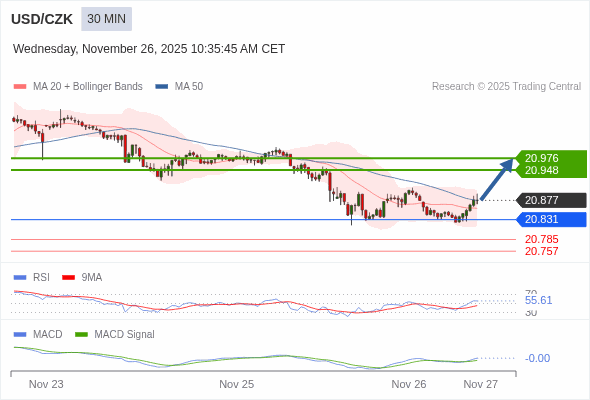590x400 pixels.
Task: Click the MA 50 legend label
Action: point(189,87)
